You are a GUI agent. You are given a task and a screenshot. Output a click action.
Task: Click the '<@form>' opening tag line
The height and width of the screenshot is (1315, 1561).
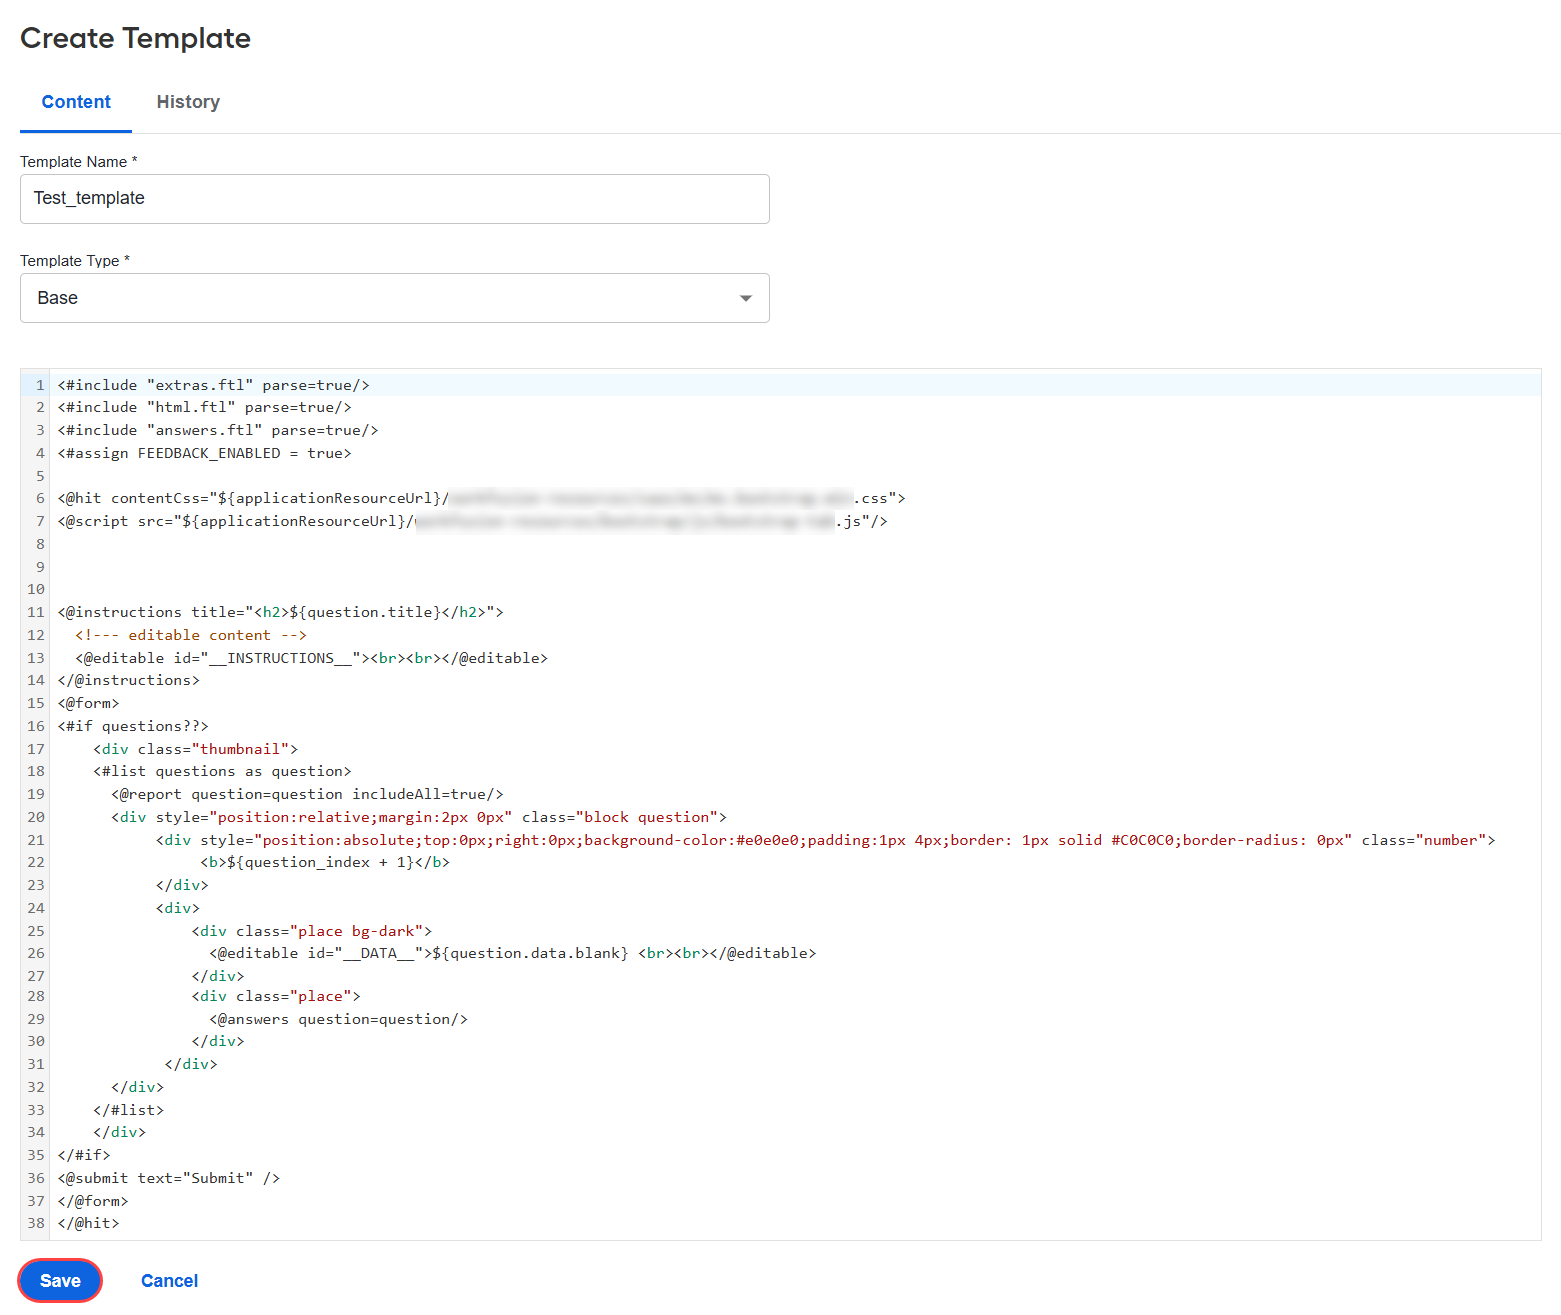89,704
